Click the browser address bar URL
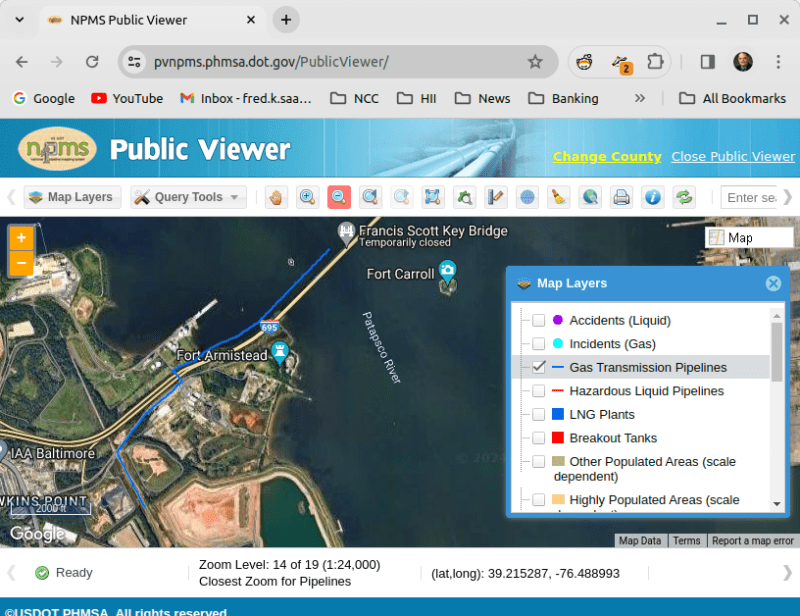This screenshot has height=616, width=800. (x=271, y=62)
